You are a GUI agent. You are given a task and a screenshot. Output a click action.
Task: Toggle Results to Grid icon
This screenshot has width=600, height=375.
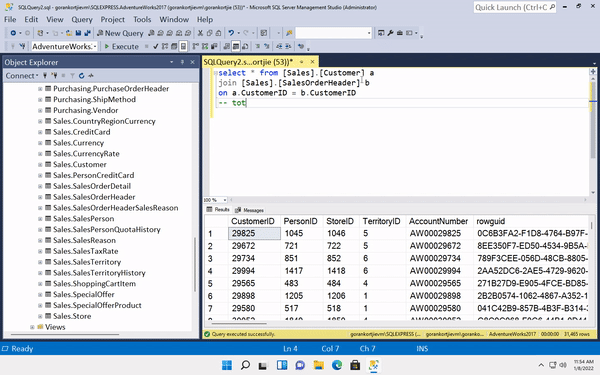click(236, 47)
